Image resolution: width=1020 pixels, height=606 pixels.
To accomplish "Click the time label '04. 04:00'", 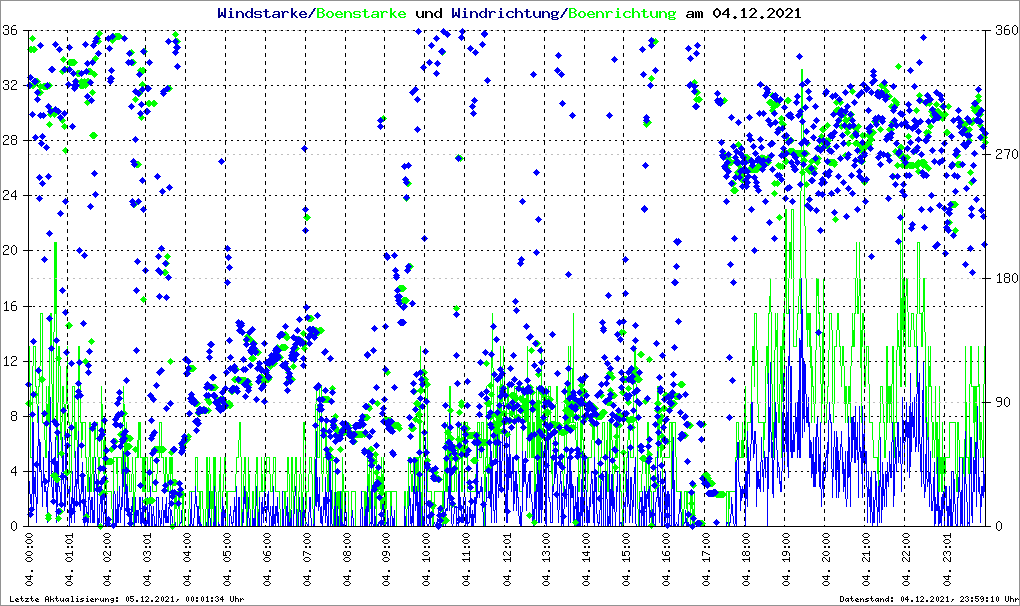I will coord(187,559).
